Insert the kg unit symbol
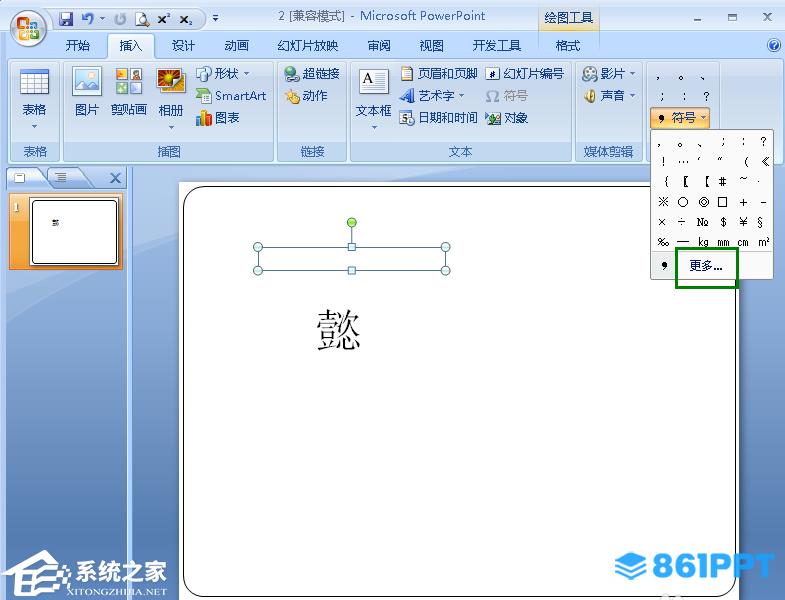Image resolution: width=785 pixels, height=600 pixels. point(703,242)
